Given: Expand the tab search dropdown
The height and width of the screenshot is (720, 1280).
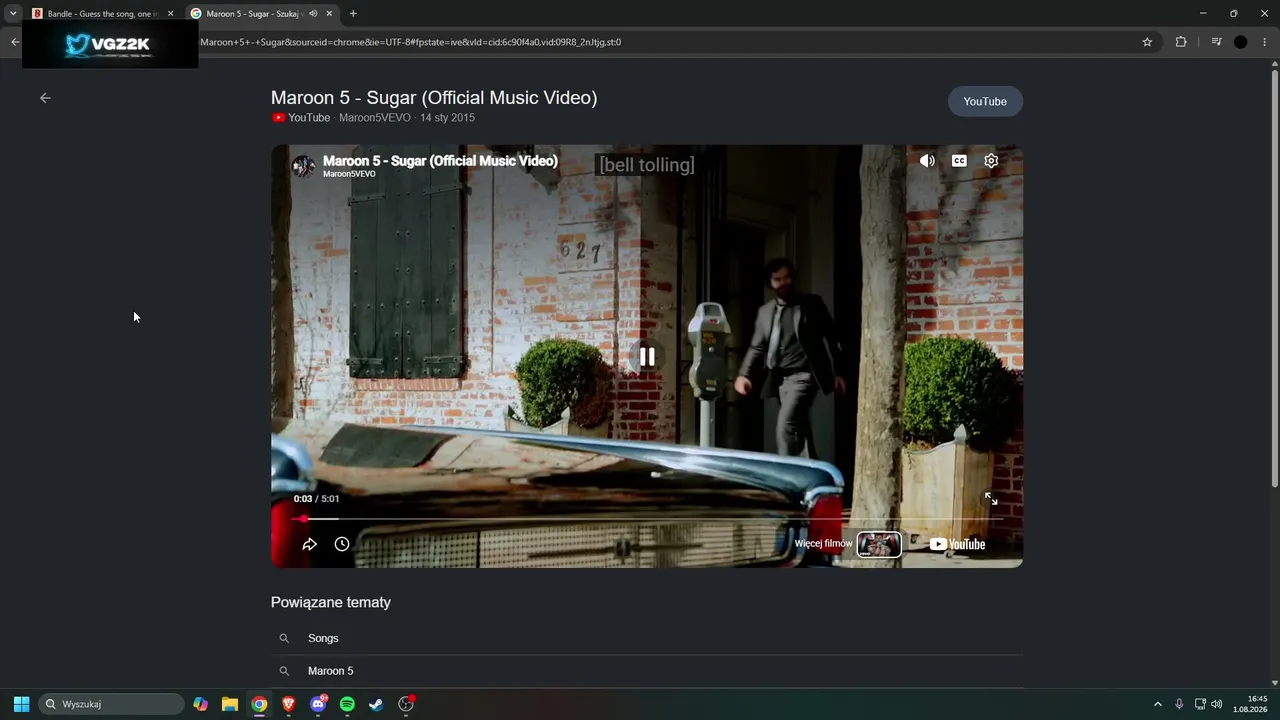Looking at the screenshot, I should [x=13, y=14].
